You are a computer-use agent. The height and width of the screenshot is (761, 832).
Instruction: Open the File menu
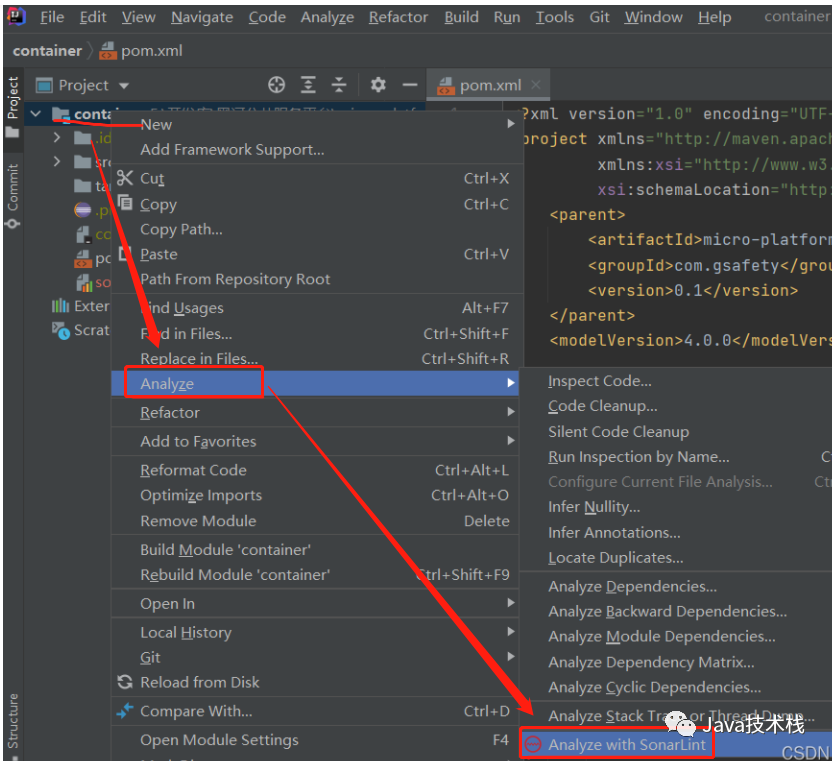pos(52,17)
